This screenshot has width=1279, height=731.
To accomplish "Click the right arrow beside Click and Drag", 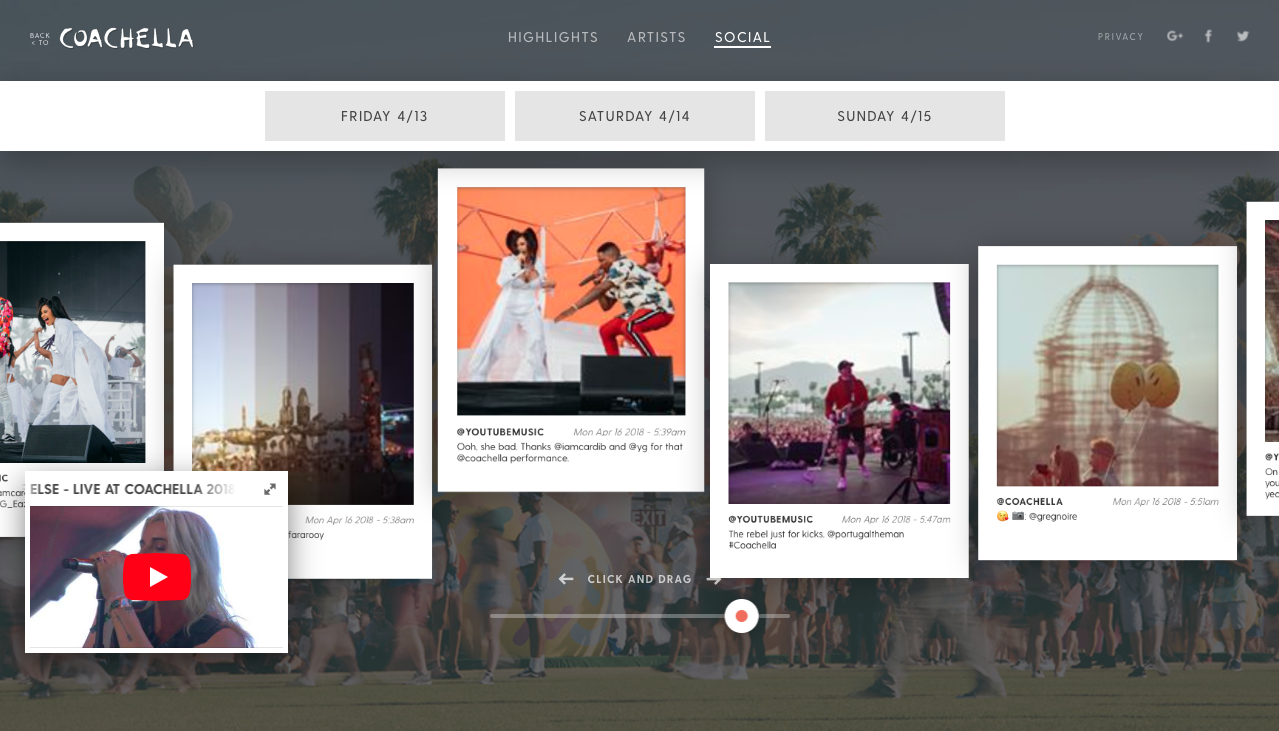I will click(x=714, y=579).
